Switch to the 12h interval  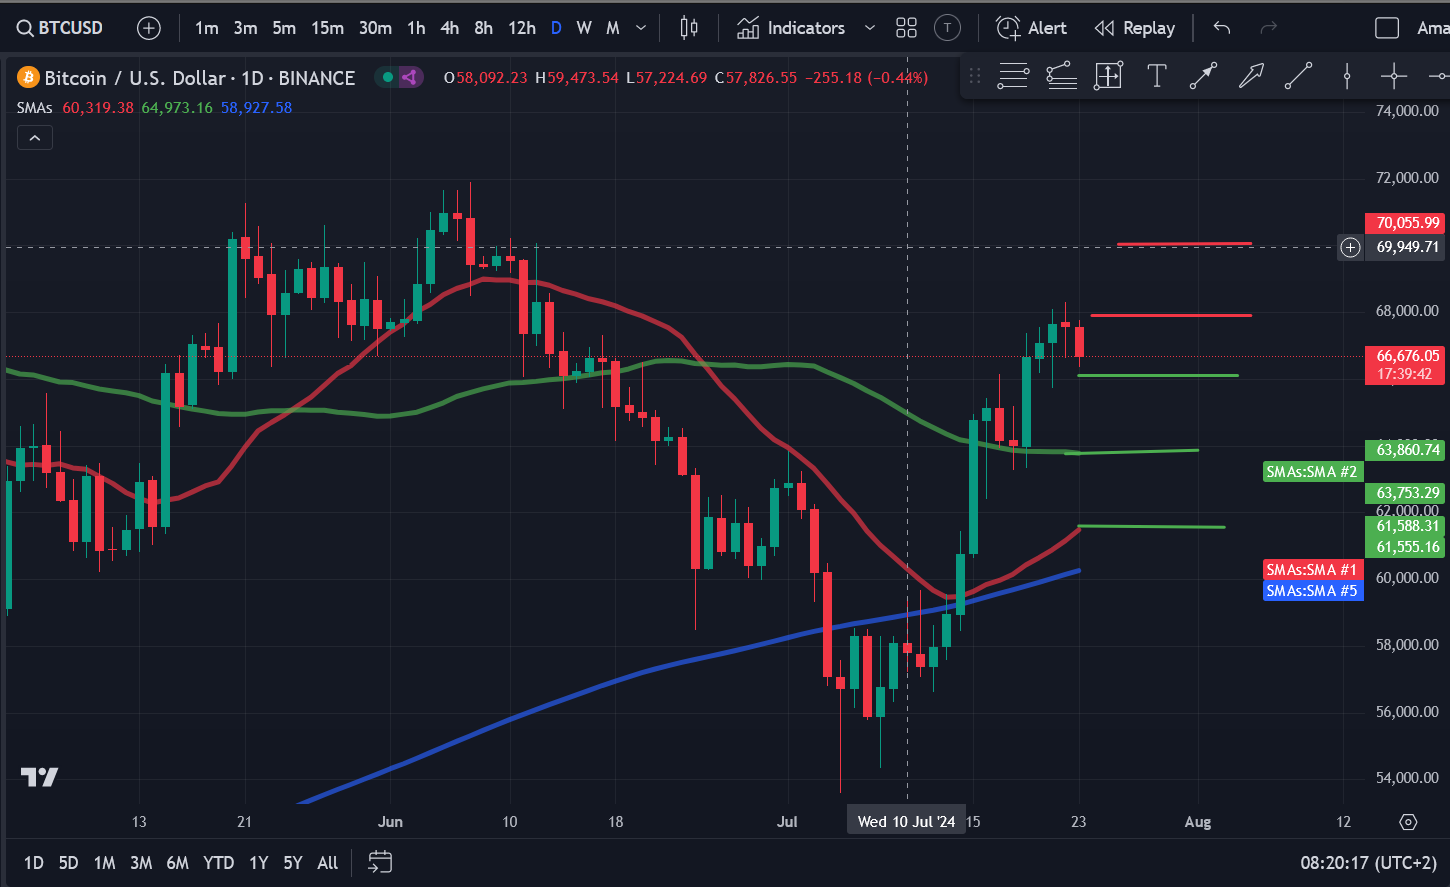click(x=521, y=28)
